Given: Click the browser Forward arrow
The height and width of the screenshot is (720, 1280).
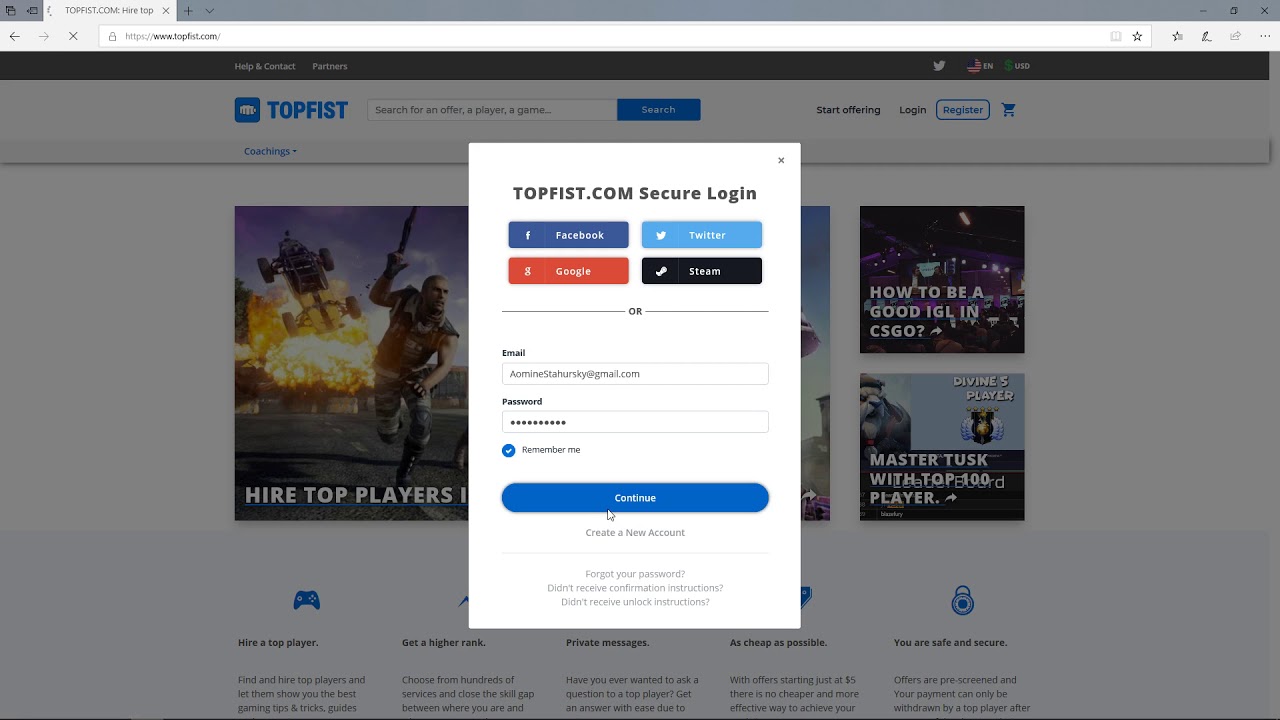Looking at the screenshot, I should pos(44,36).
